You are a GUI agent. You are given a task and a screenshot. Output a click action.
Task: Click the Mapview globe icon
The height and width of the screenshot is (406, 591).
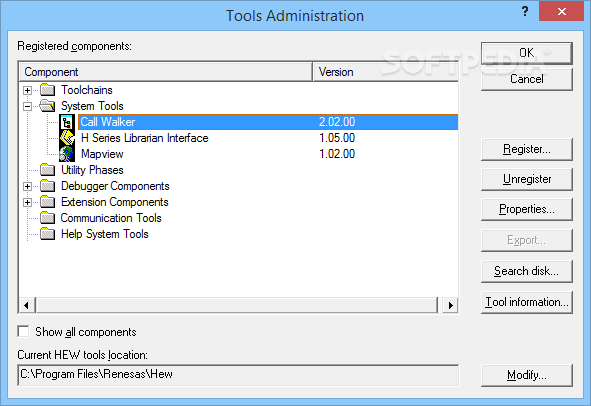point(67,154)
